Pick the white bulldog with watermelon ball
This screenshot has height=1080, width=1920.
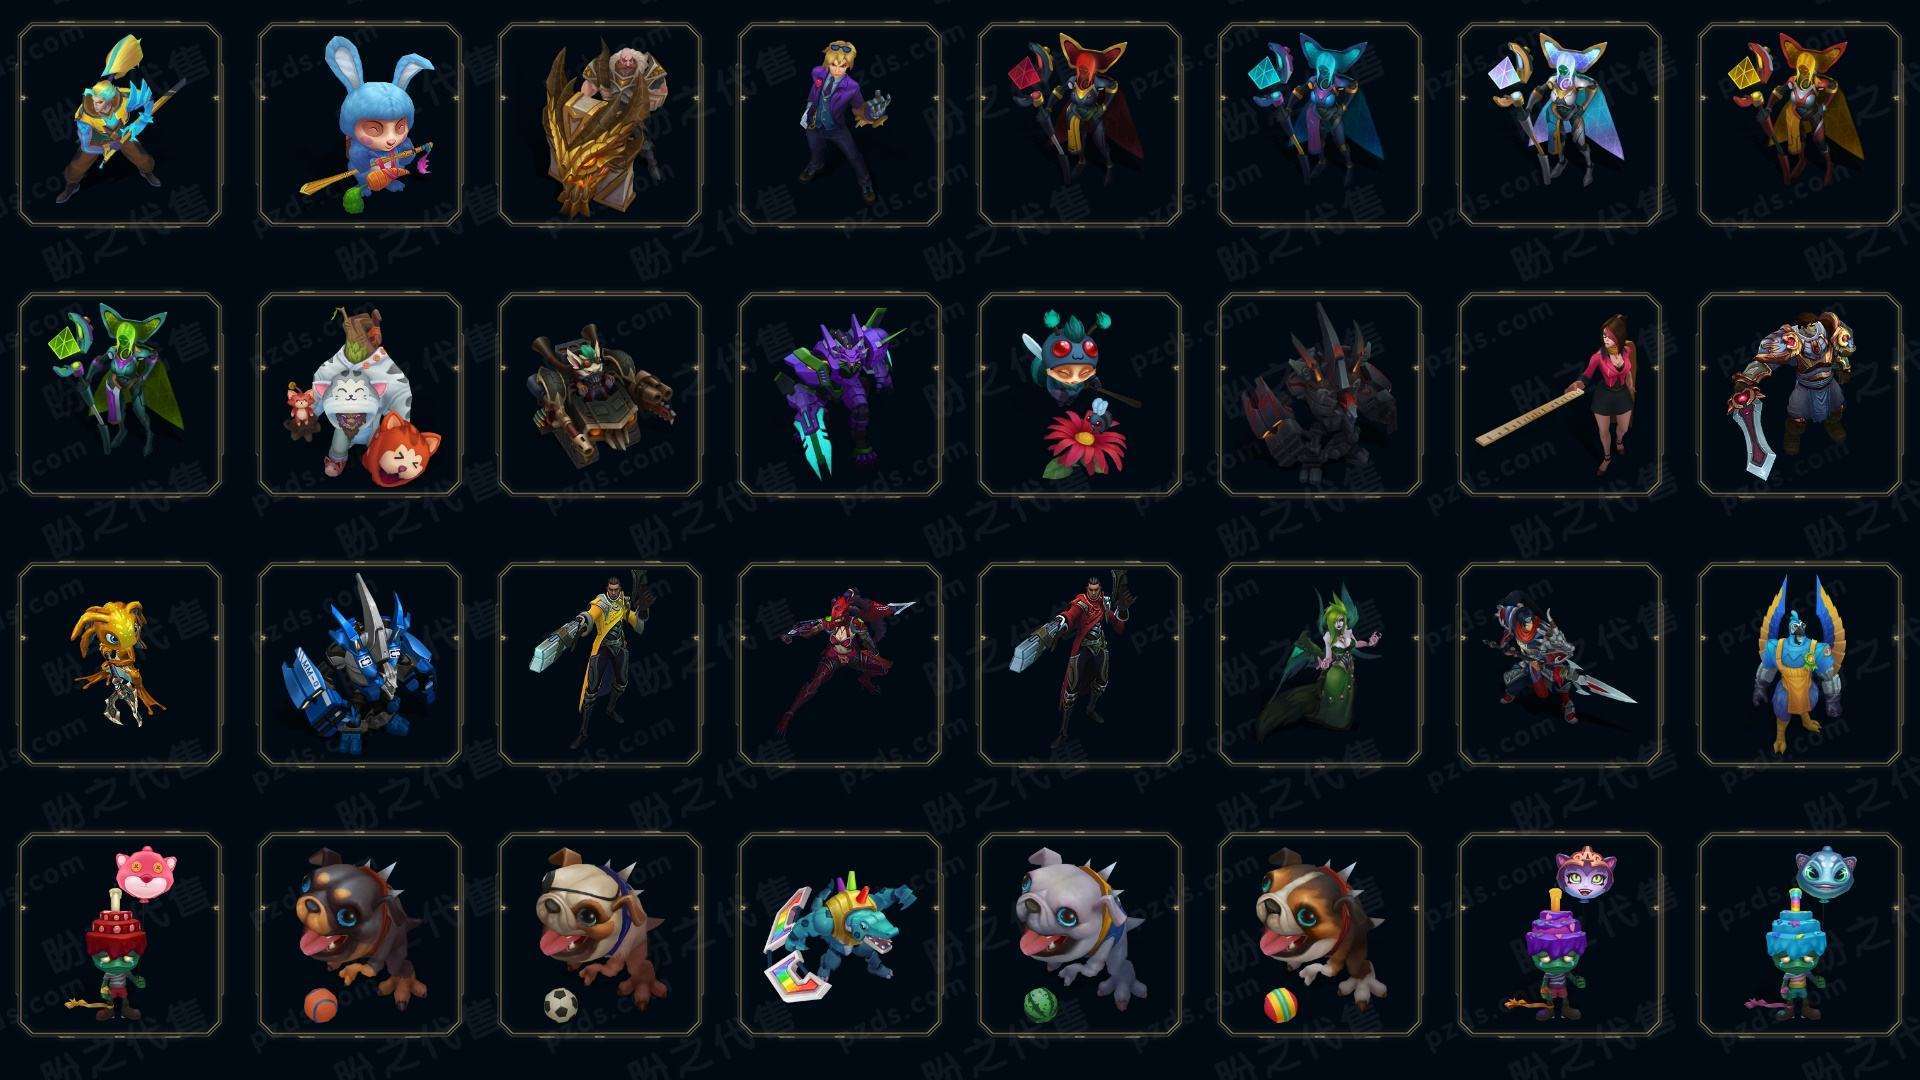1080,934
